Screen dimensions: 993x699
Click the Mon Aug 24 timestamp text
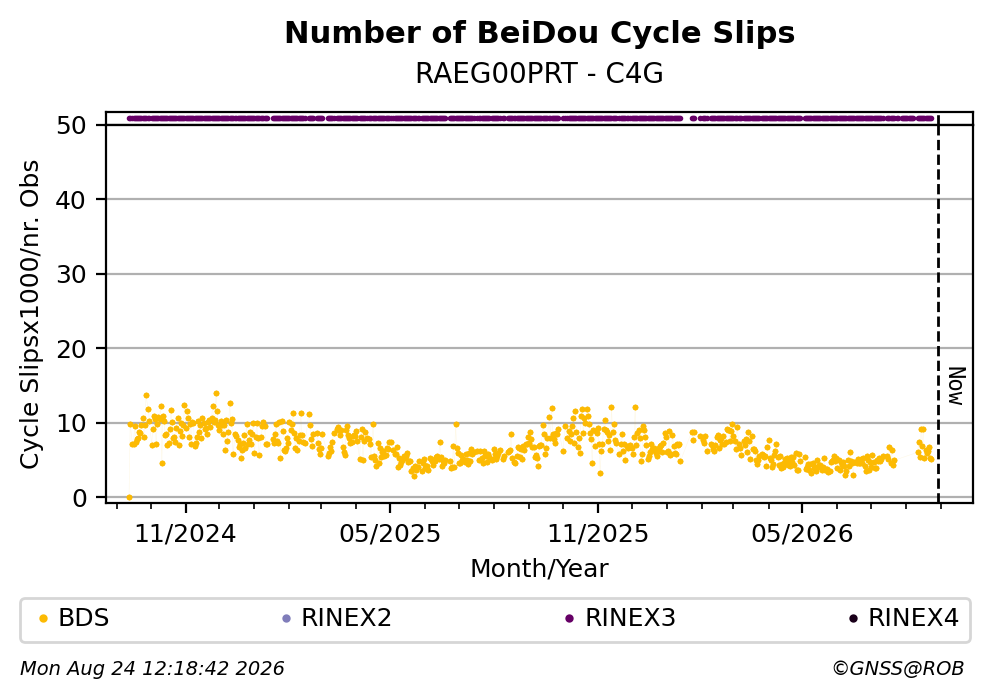coord(152,669)
